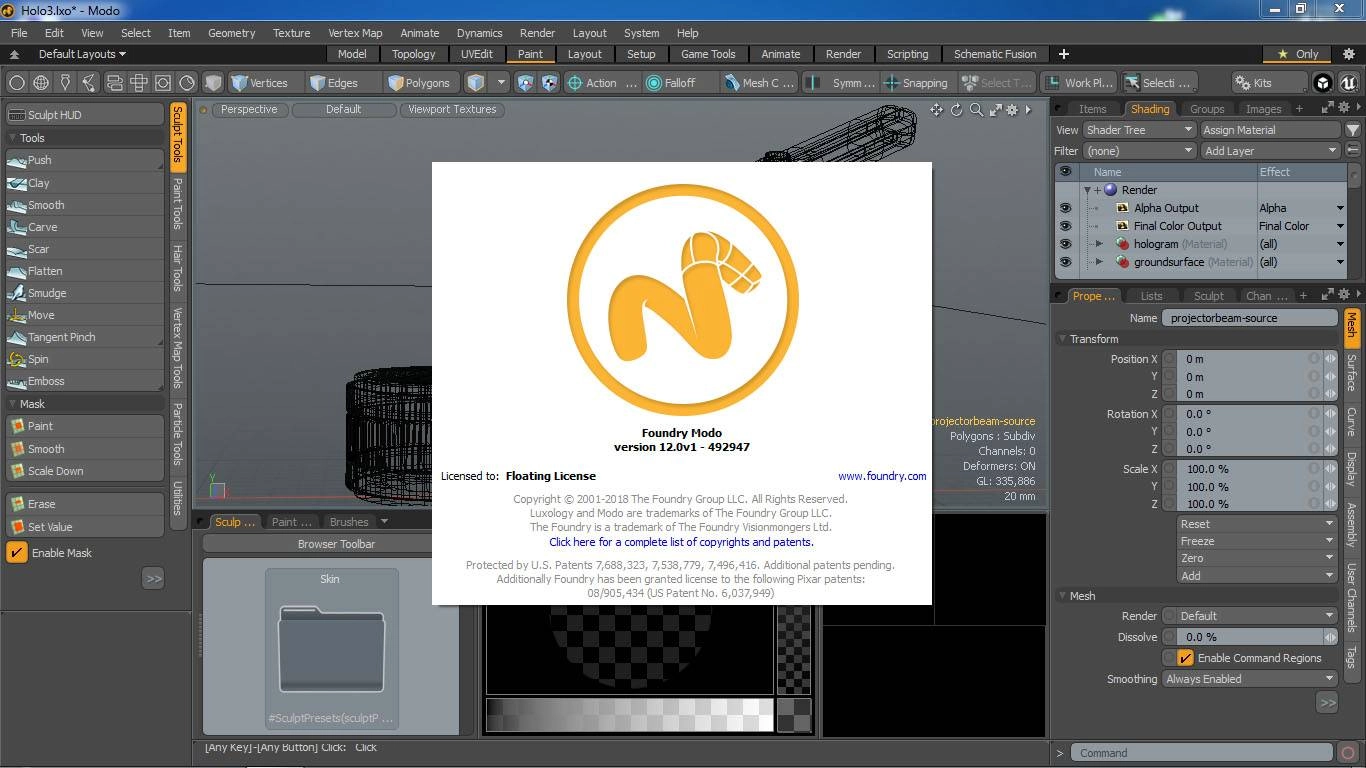Select the Smudge sculpt tool

pyautogui.click(x=84, y=293)
